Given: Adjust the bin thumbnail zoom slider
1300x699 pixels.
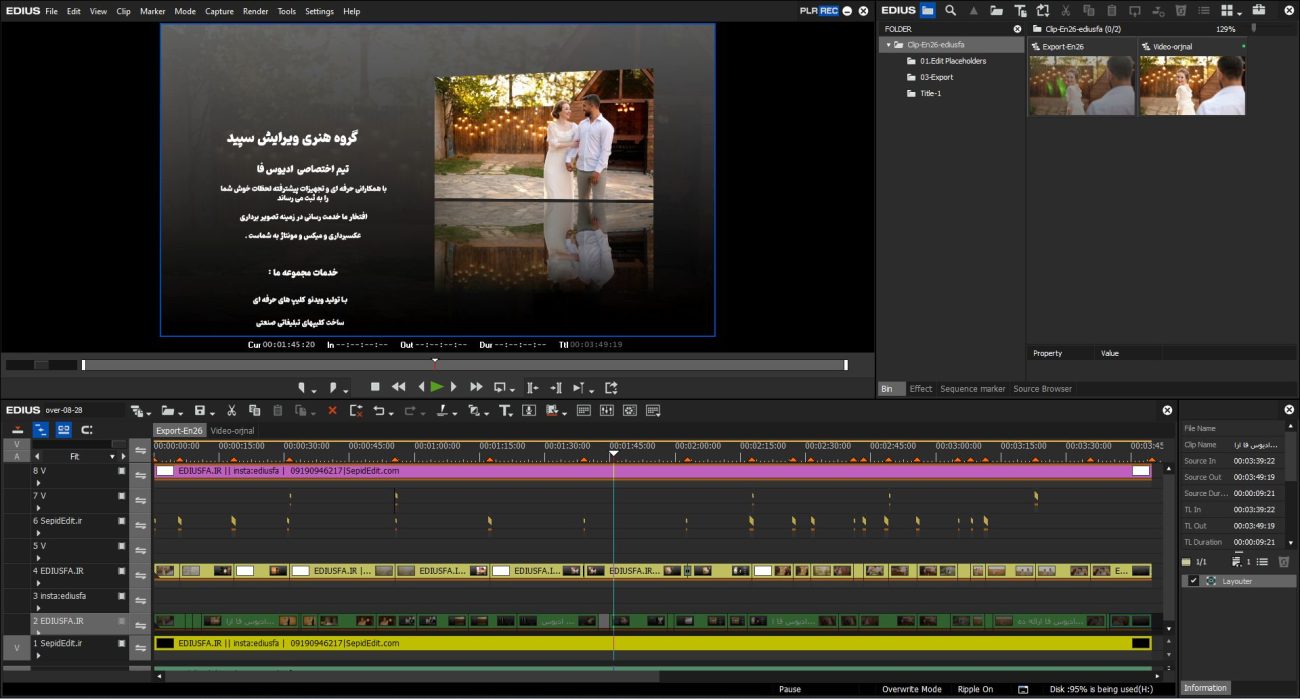Looking at the screenshot, I should tap(1253, 29).
